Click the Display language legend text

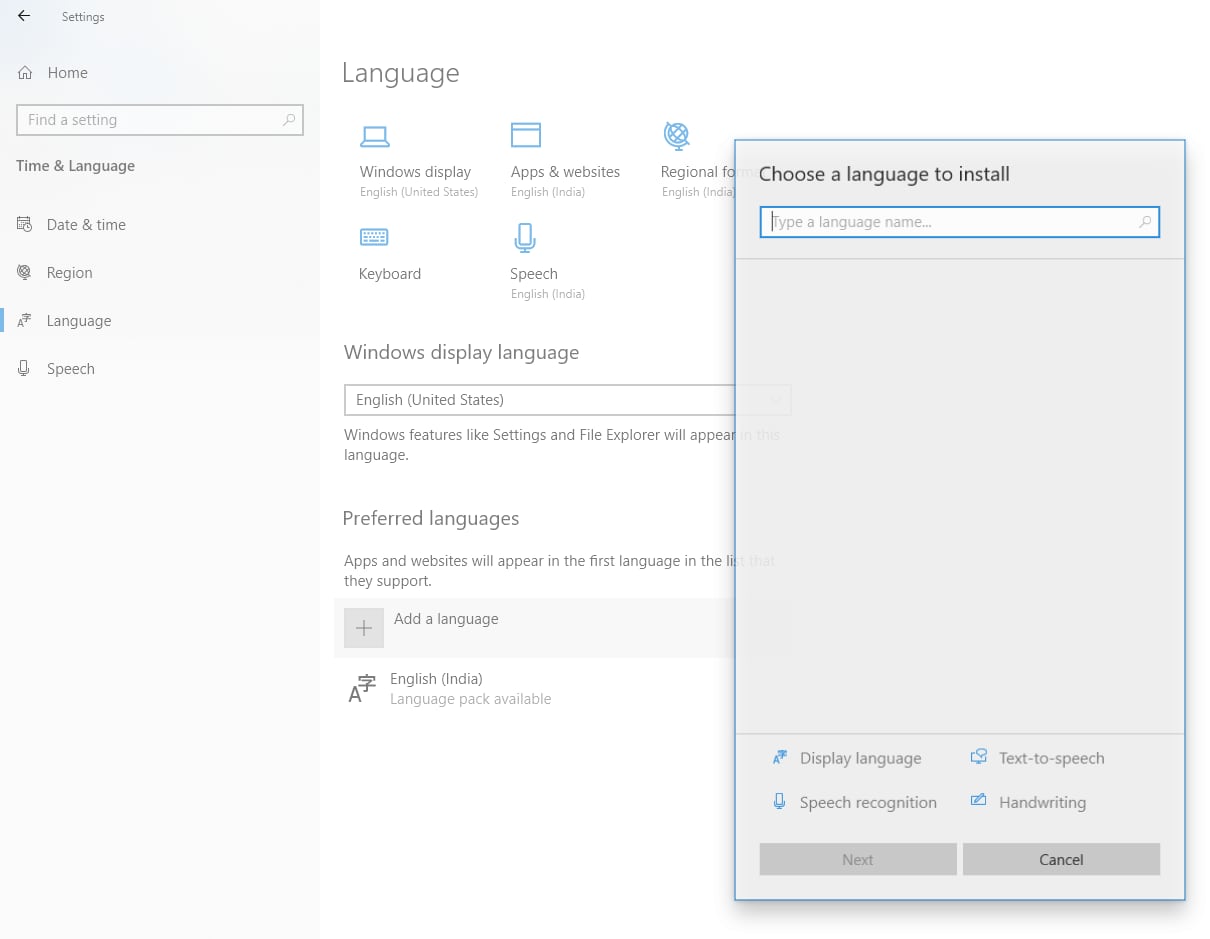[x=861, y=758]
